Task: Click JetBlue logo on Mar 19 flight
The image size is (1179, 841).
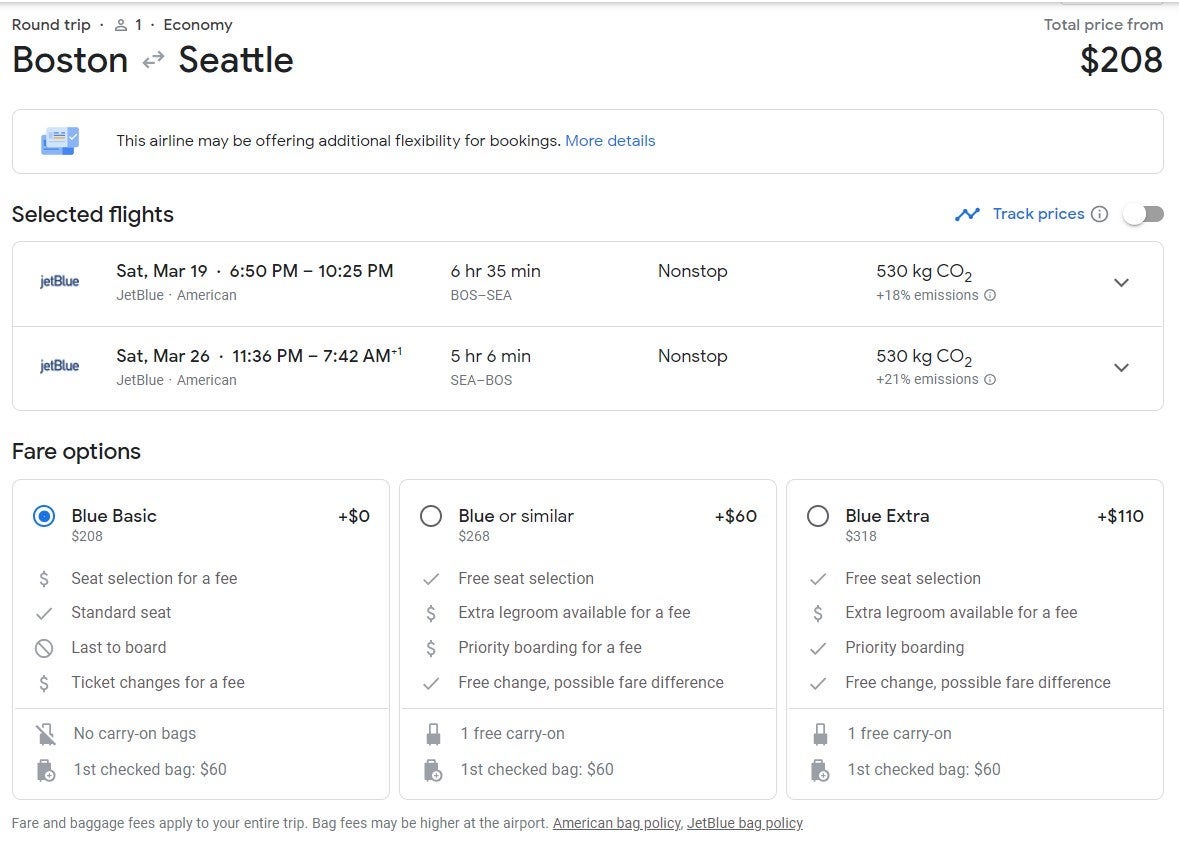Action: coord(59,282)
